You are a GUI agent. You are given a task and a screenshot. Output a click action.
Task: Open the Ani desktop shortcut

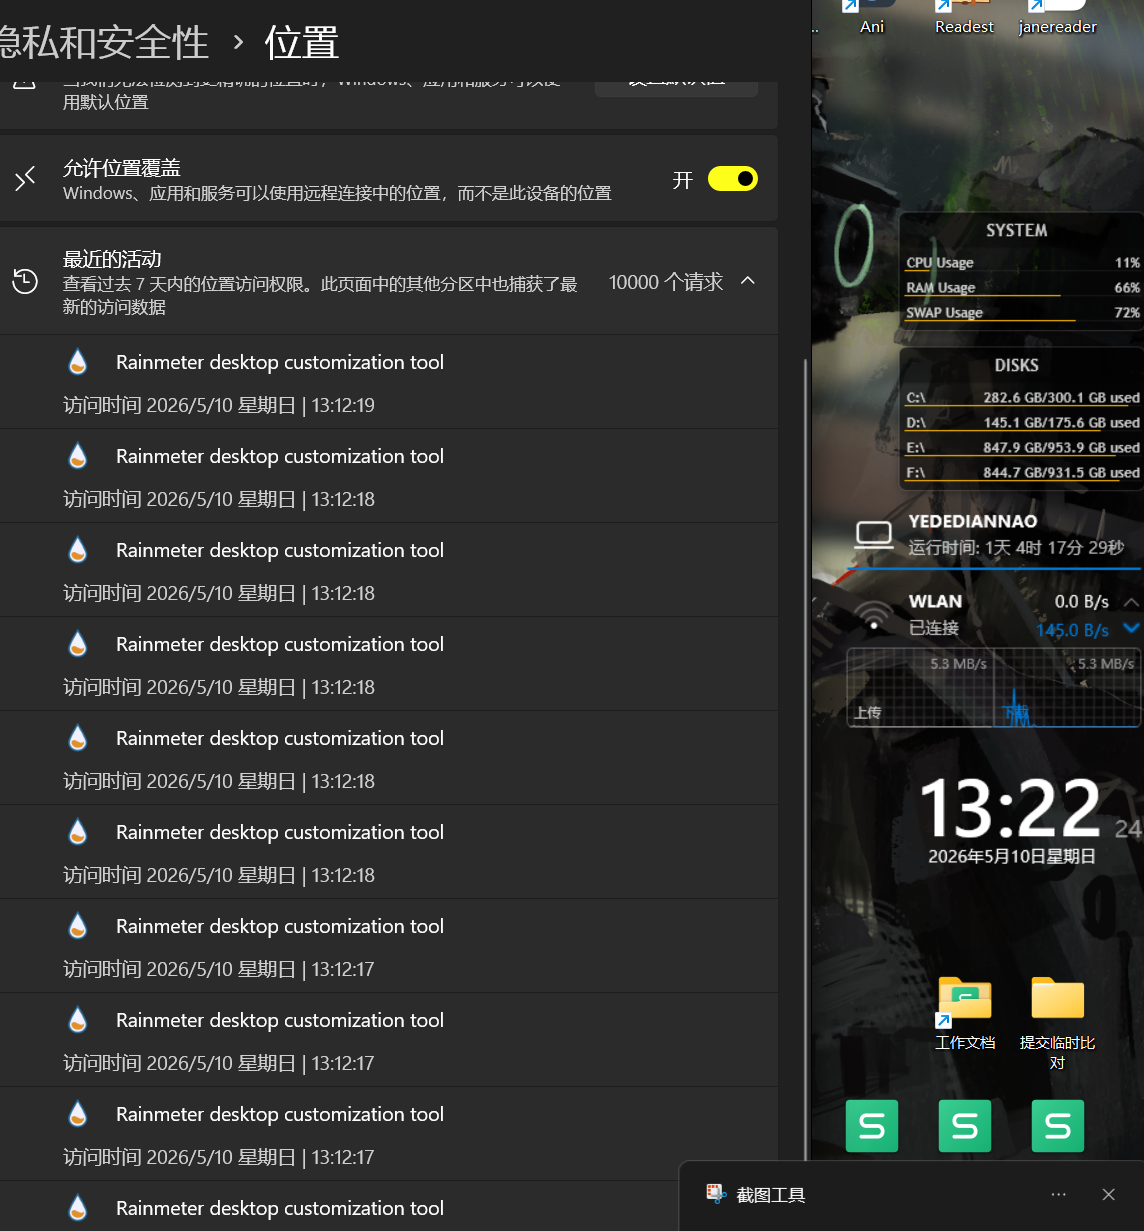click(872, 18)
